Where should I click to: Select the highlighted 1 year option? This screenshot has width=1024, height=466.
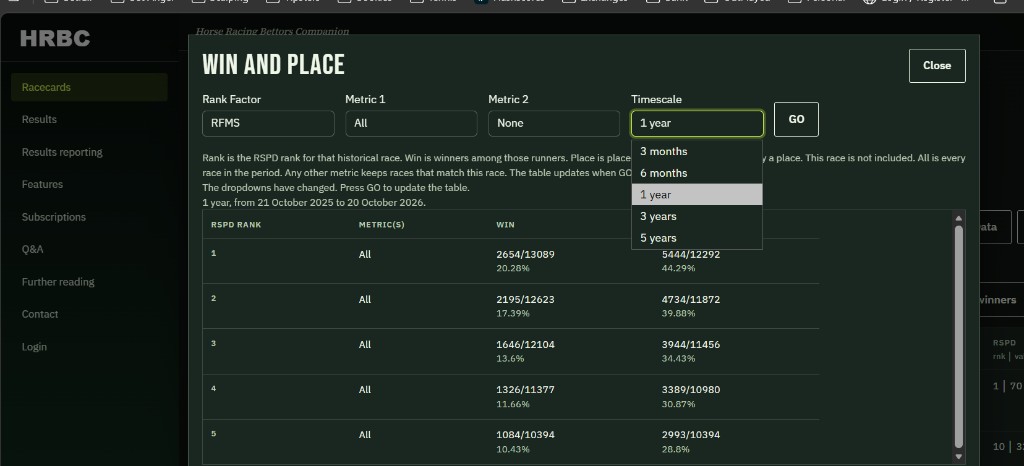click(x=697, y=194)
